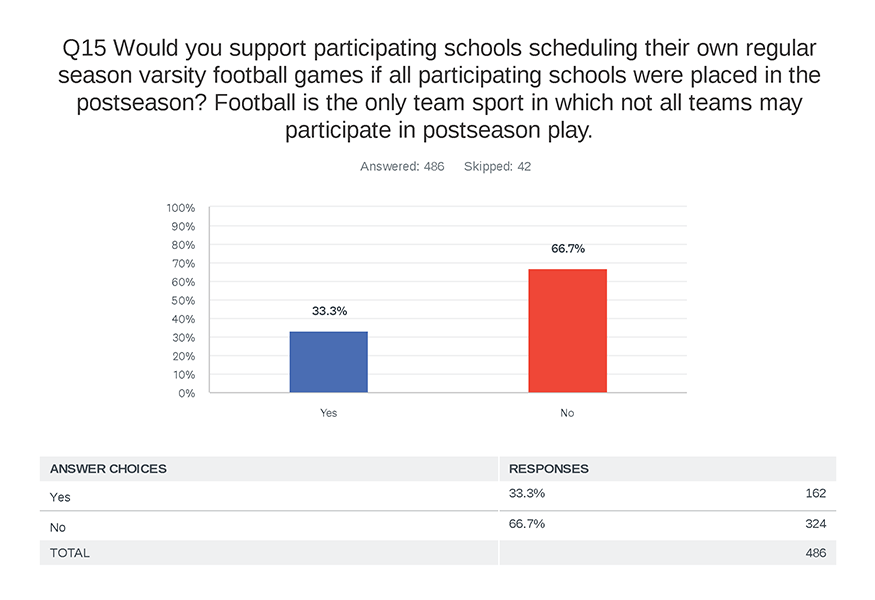Click the 162 response count
Viewport: 875px width, 600px height.
point(815,493)
